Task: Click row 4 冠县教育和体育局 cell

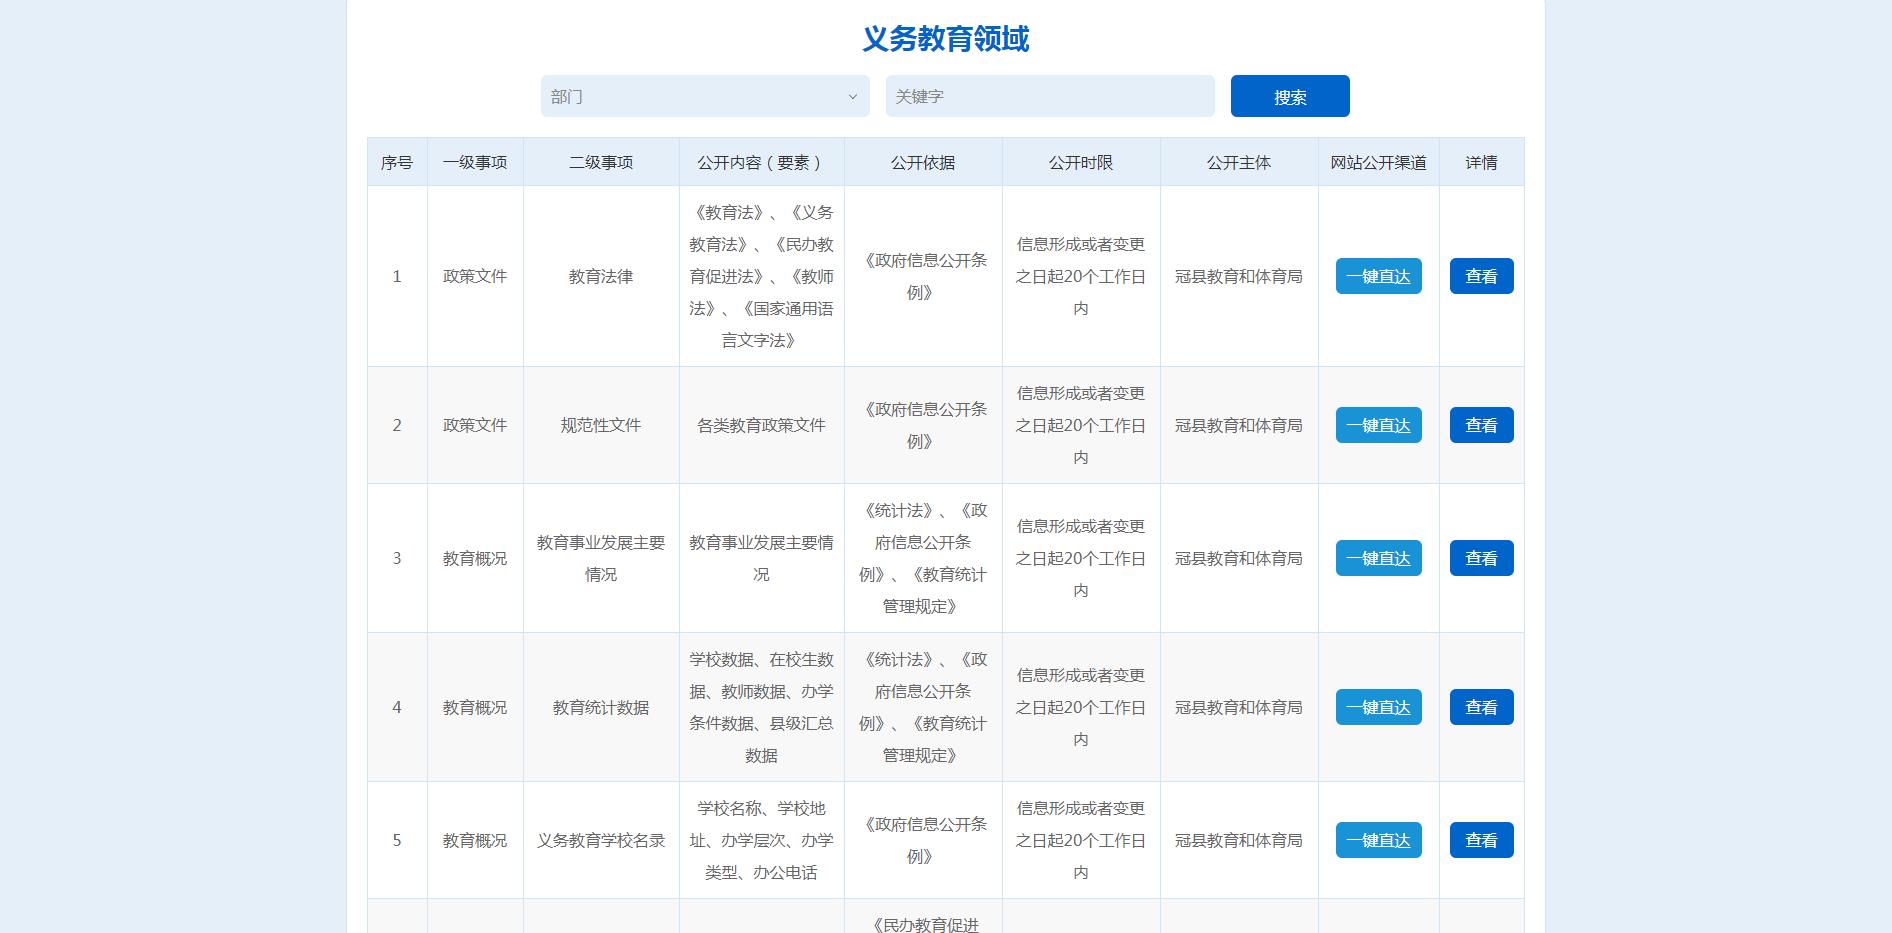Action: coord(1239,707)
